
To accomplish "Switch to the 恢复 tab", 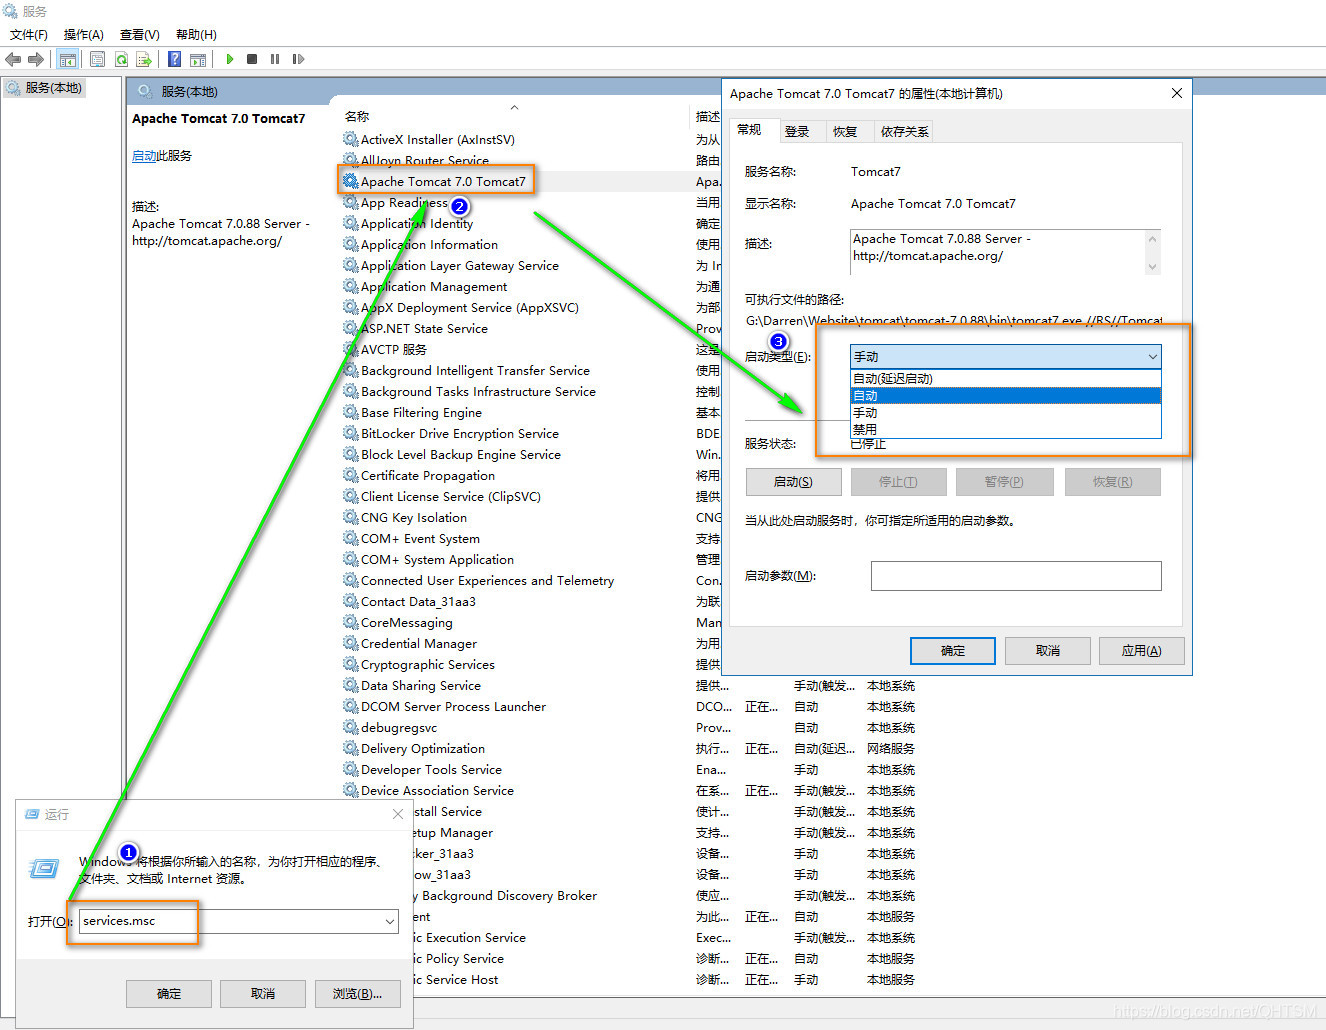I will 845,132.
